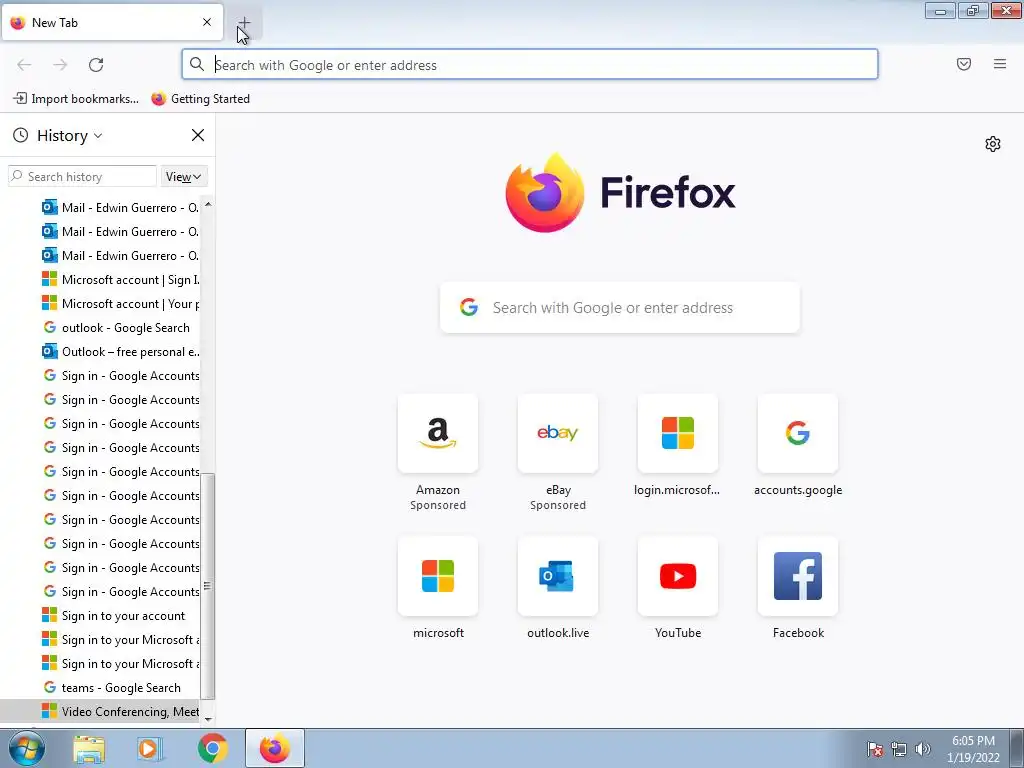
Task: Open the Firefox application menu
Action: [x=1000, y=64]
